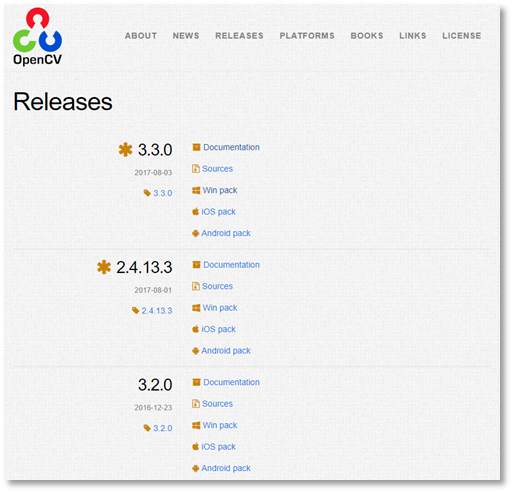Download Sources for version 3.3.0
513x493 pixels.
point(217,169)
